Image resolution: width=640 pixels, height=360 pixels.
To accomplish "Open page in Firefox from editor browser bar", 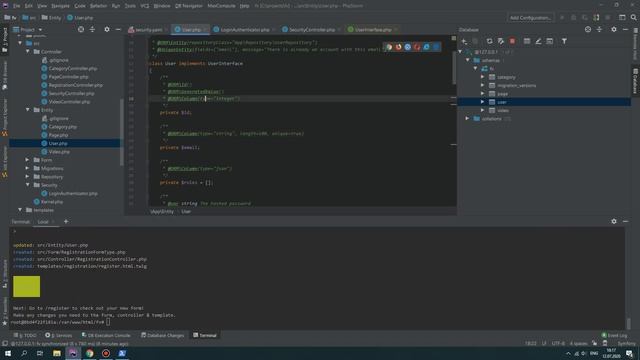I will (398, 47).
